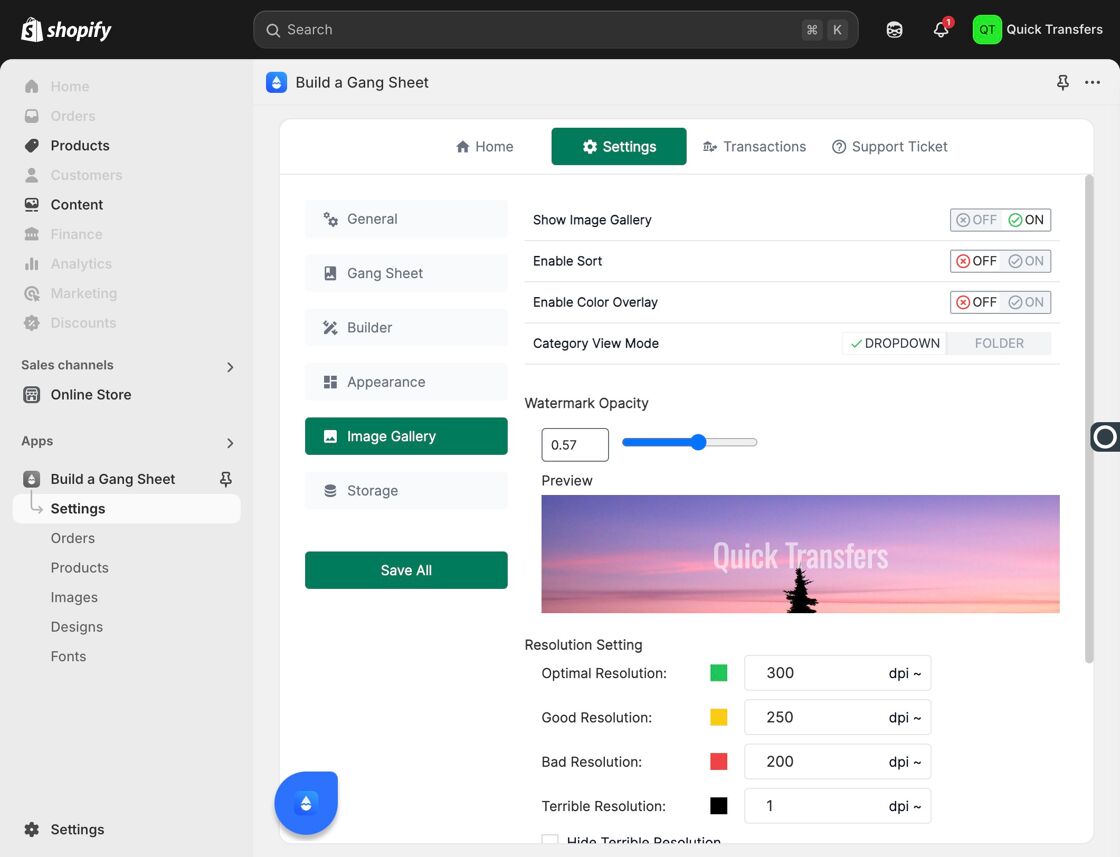1120x857 pixels.
Task: Click the Builder tools icon
Action: click(x=330, y=328)
